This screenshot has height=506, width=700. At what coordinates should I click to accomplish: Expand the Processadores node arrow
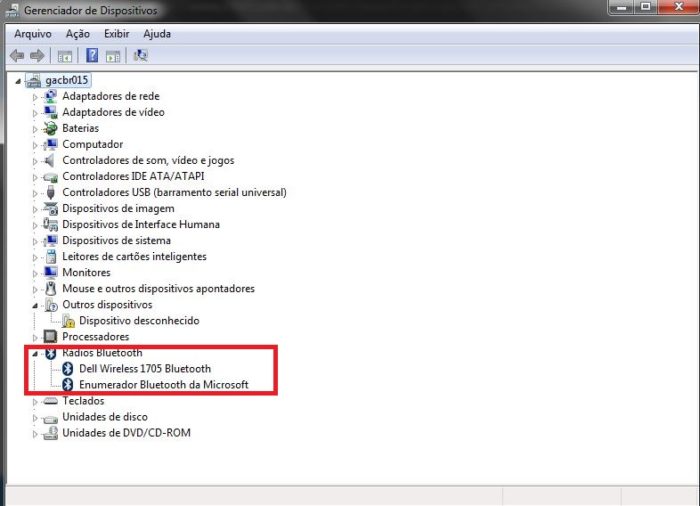[x=35, y=338]
